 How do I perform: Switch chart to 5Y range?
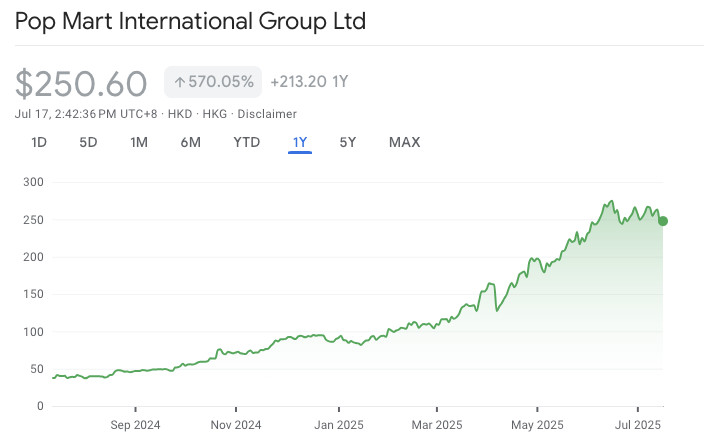click(348, 142)
